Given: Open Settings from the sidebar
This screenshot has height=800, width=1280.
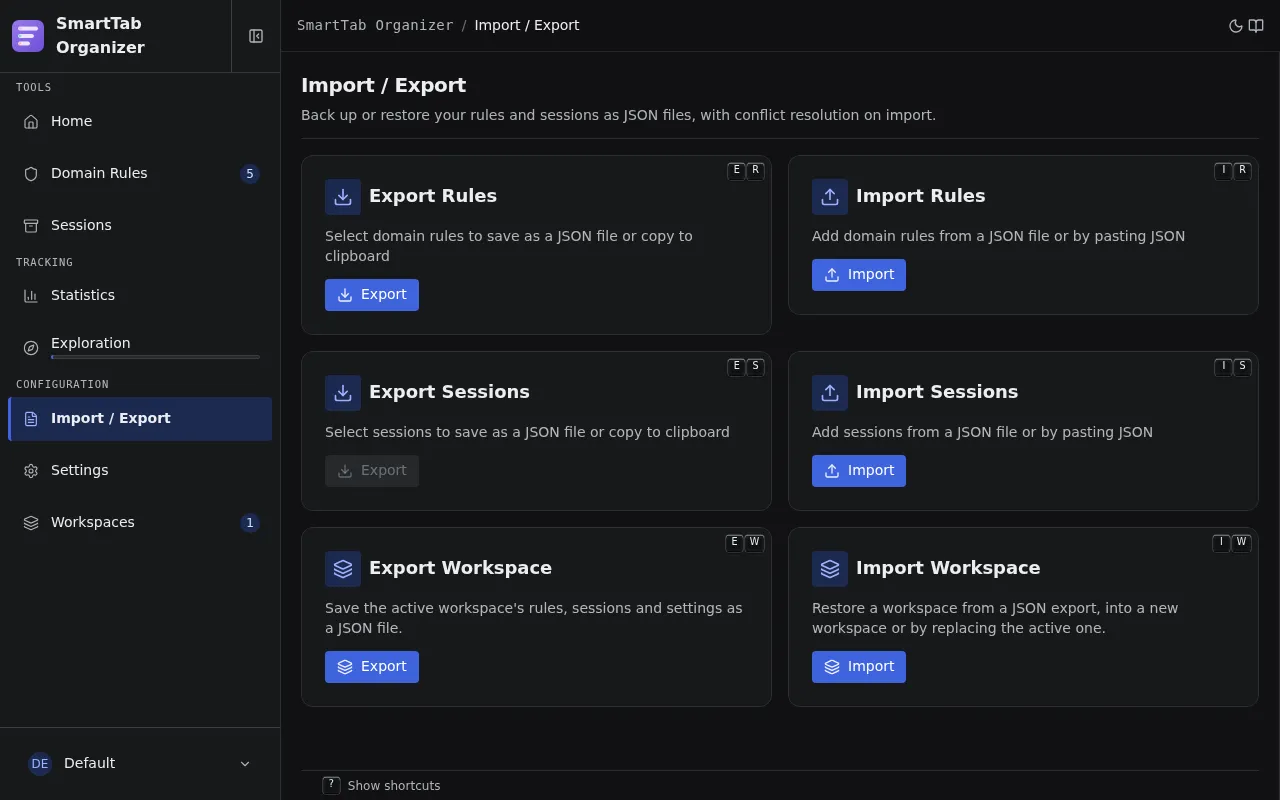Looking at the screenshot, I should click(140, 471).
